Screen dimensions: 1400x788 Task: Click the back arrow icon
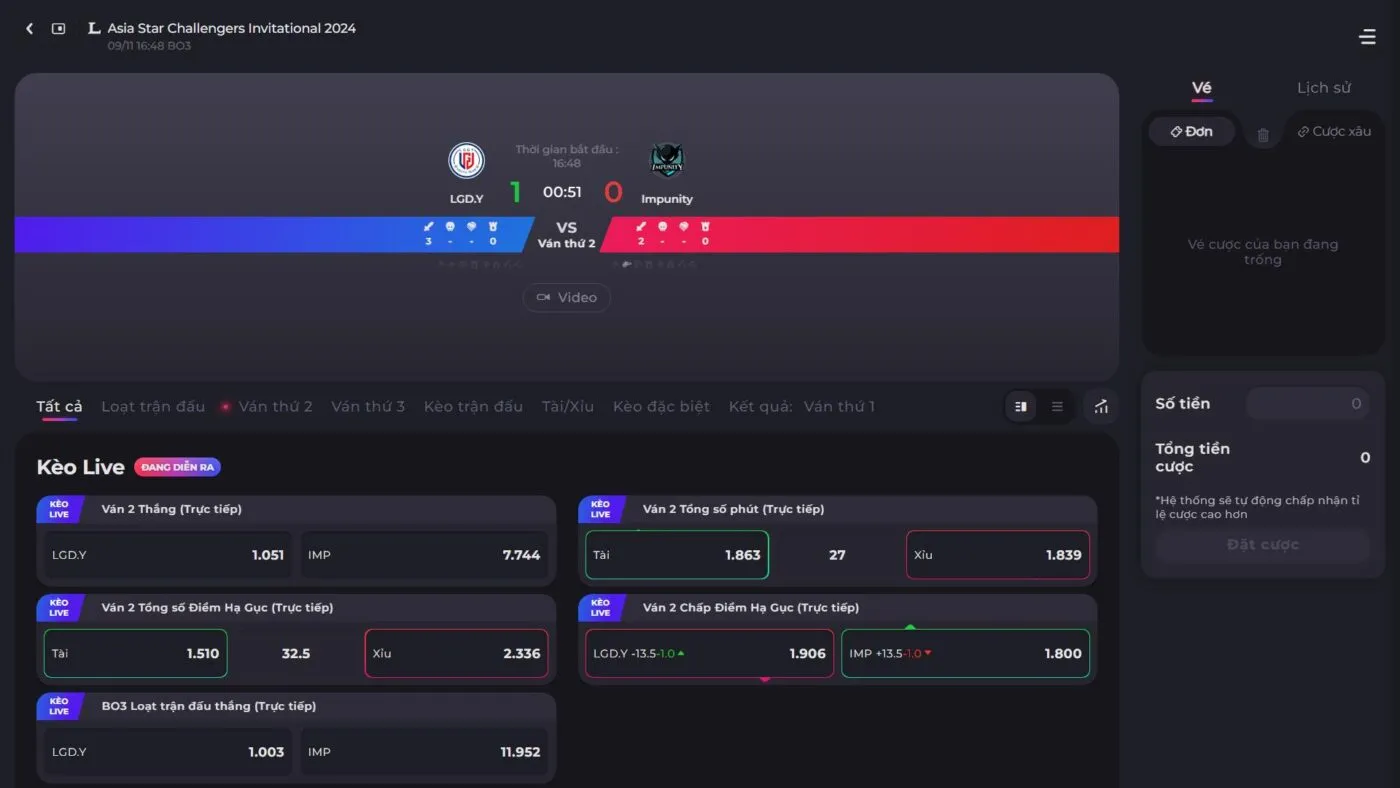click(29, 29)
